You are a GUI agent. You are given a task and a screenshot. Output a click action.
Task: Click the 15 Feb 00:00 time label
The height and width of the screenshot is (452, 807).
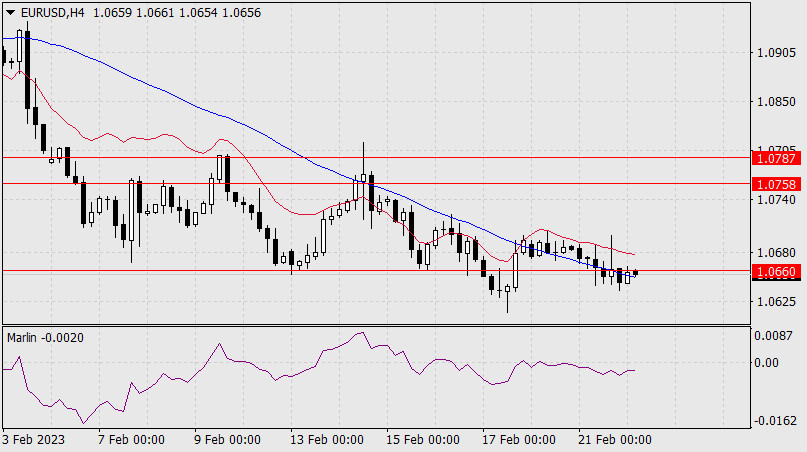[x=424, y=439]
